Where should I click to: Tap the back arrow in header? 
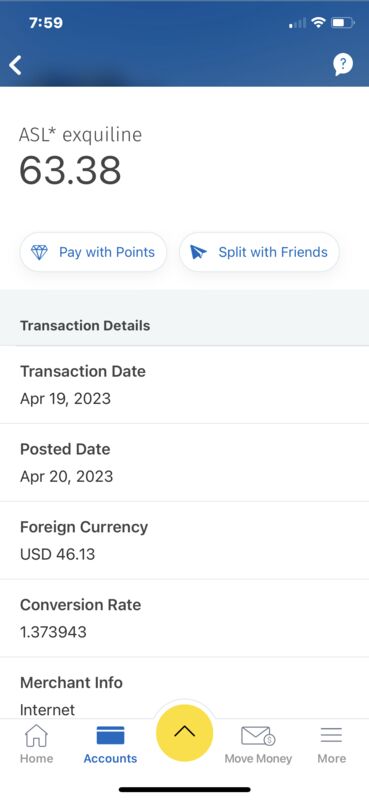pyautogui.click(x=15, y=65)
